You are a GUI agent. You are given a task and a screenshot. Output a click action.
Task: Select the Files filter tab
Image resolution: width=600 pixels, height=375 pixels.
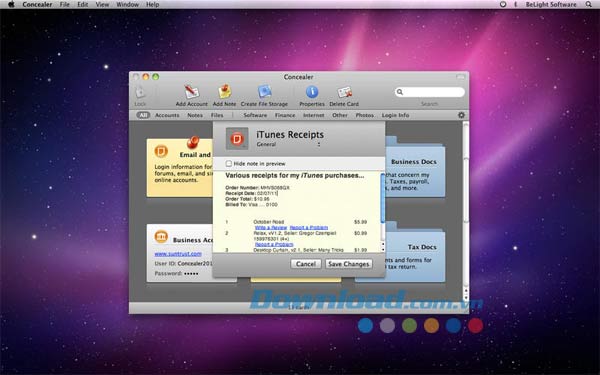pos(217,115)
